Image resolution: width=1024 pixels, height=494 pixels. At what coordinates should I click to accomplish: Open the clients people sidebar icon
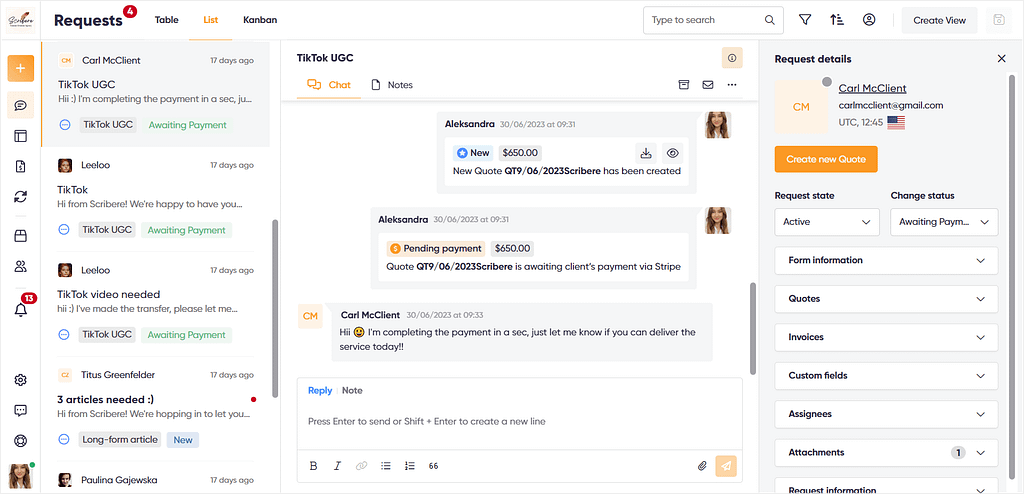point(20,267)
